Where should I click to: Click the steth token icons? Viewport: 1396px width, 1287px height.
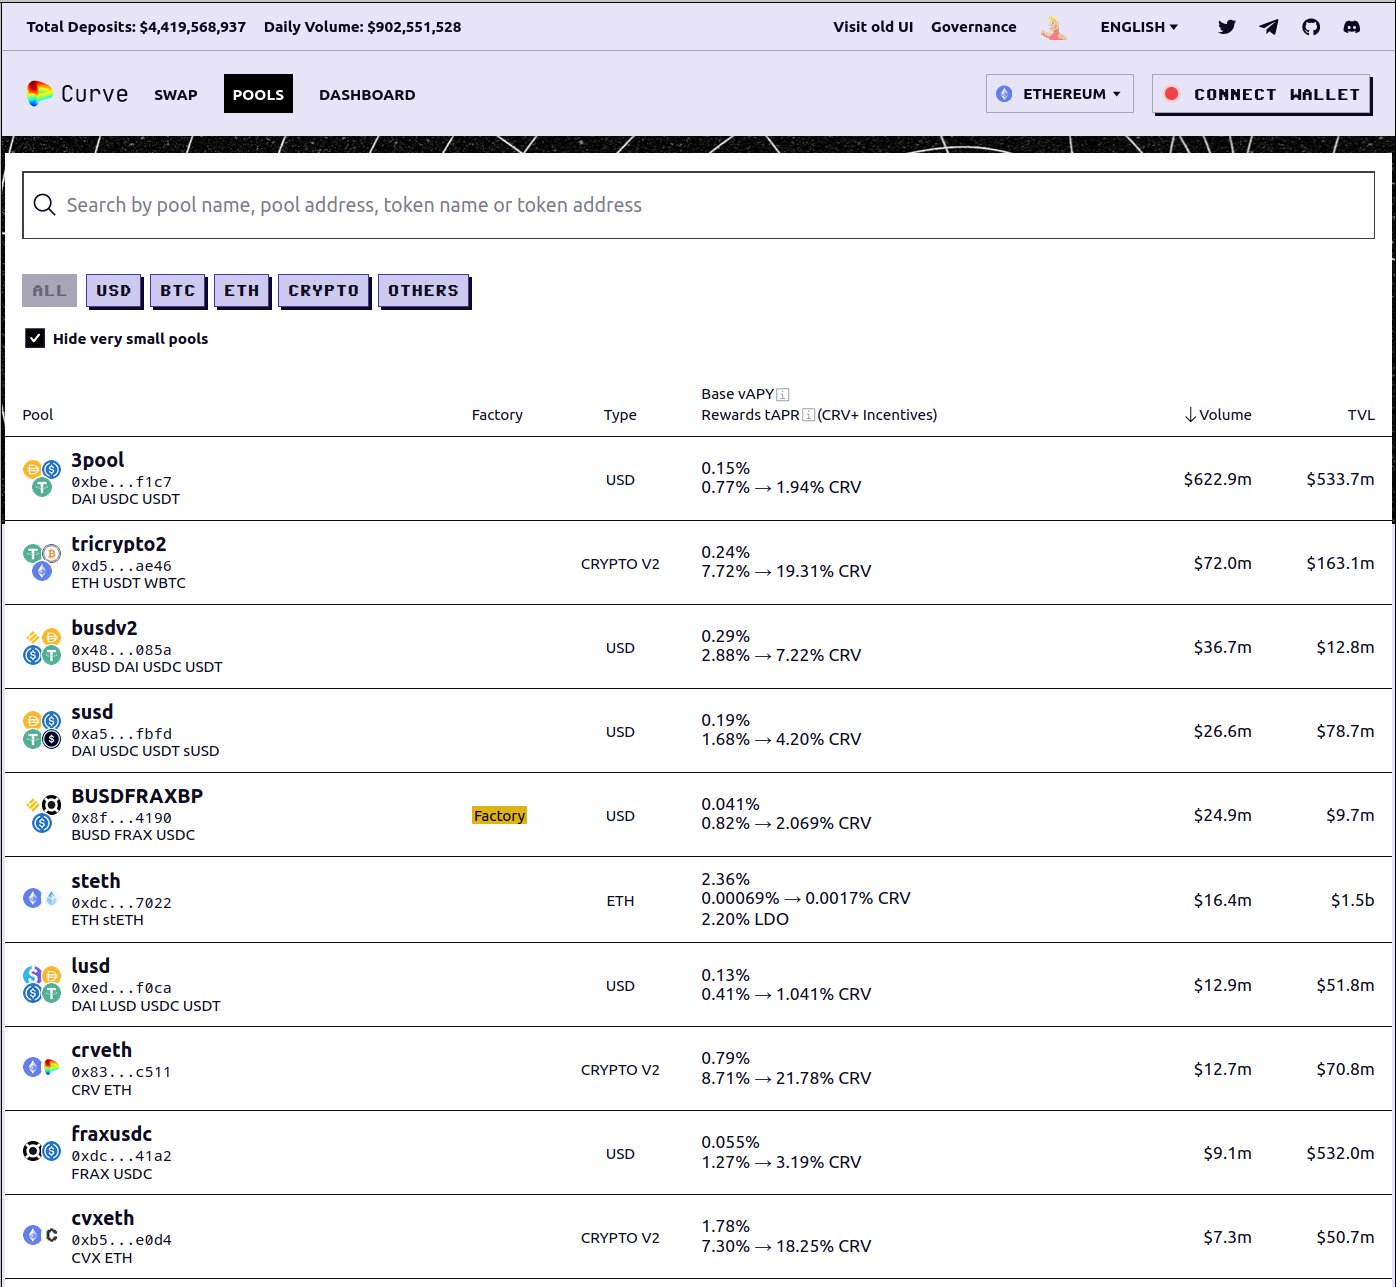pos(41,898)
